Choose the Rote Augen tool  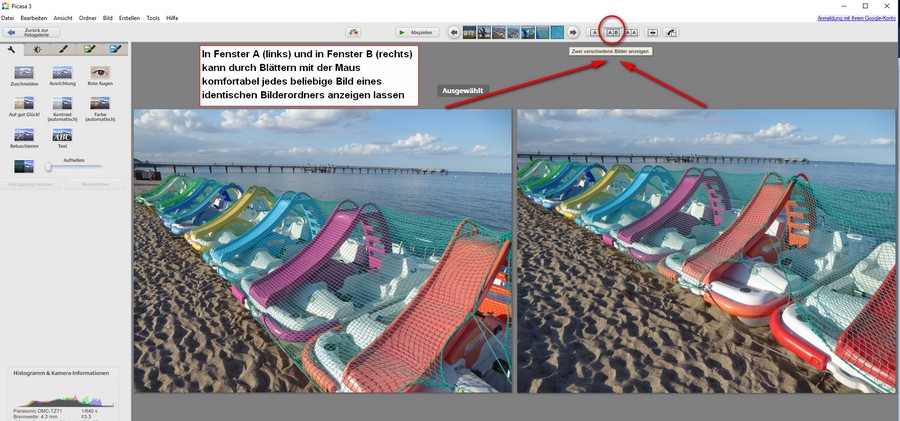point(100,76)
